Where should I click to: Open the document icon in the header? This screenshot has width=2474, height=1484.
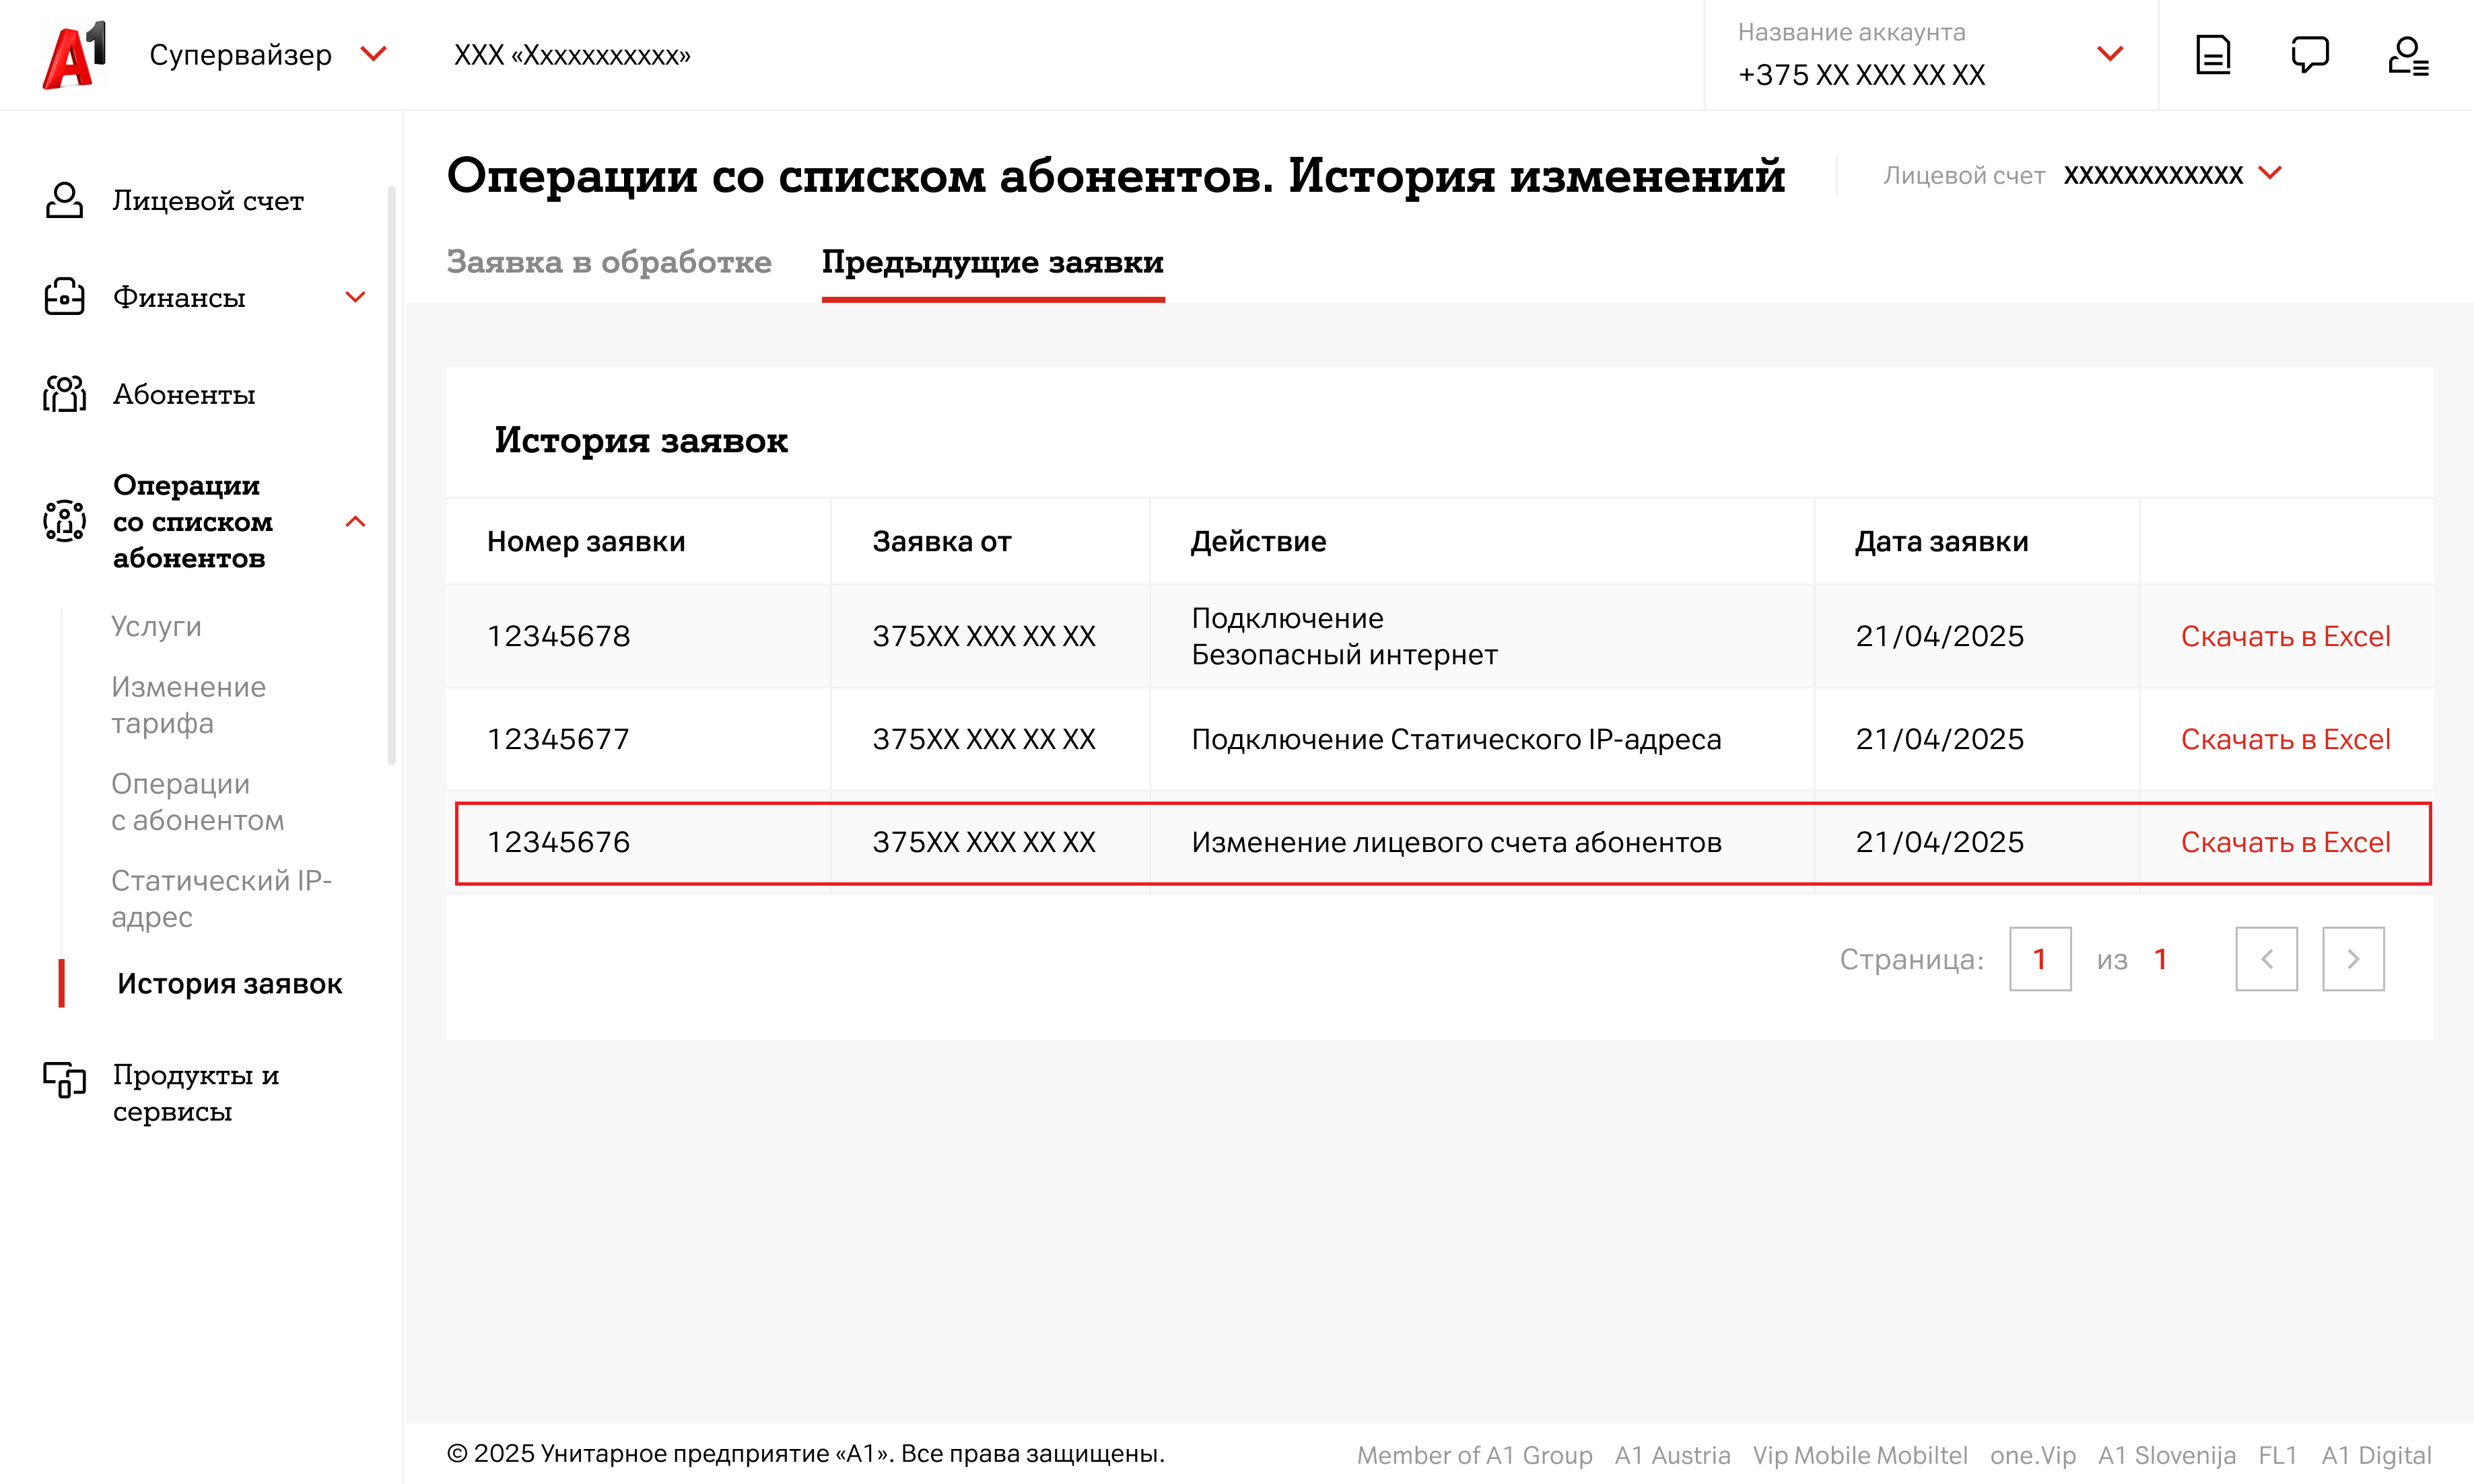tap(2212, 55)
